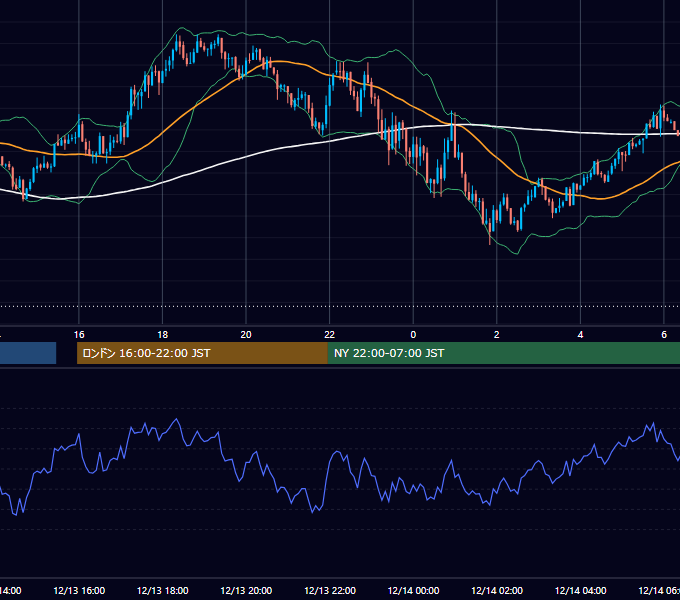Click the 12/13 22:00 date label
The height and width of the screenshot is (600, 680).
(x=330, y=590)
